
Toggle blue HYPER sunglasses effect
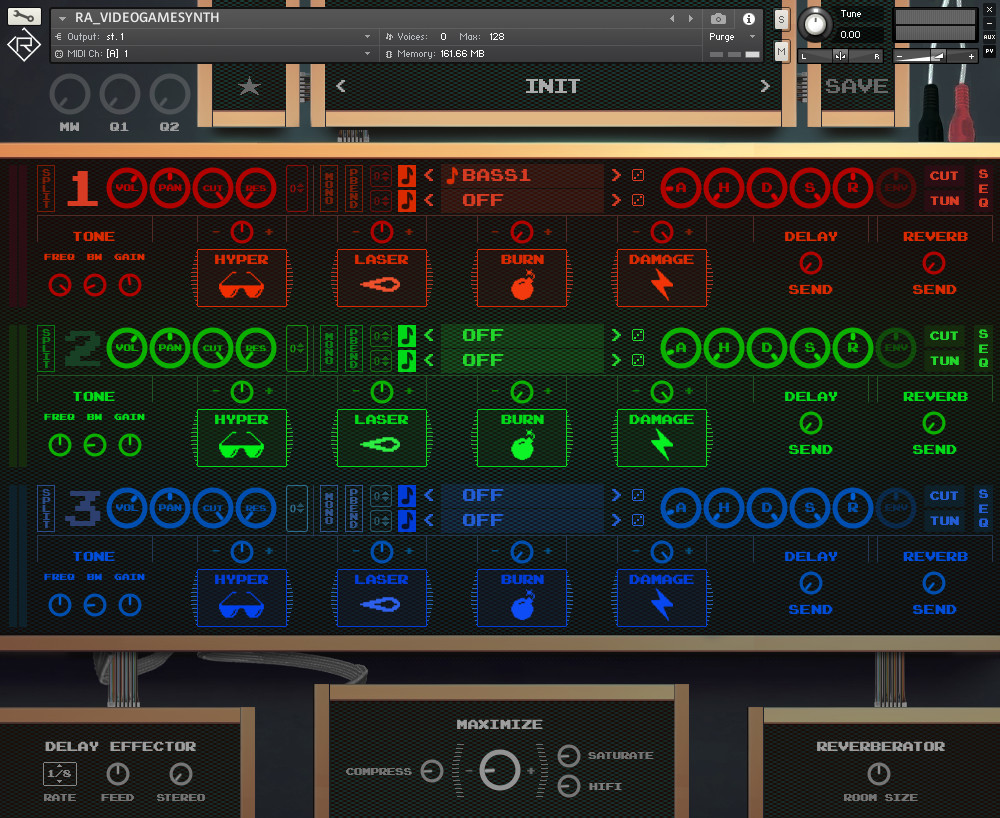coord(242,598)
